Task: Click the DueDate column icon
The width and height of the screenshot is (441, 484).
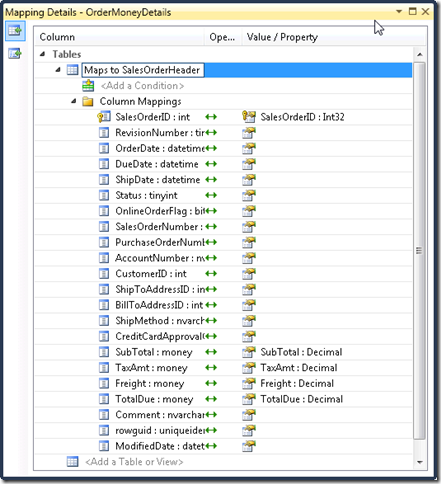Action: tap(104, 164)
